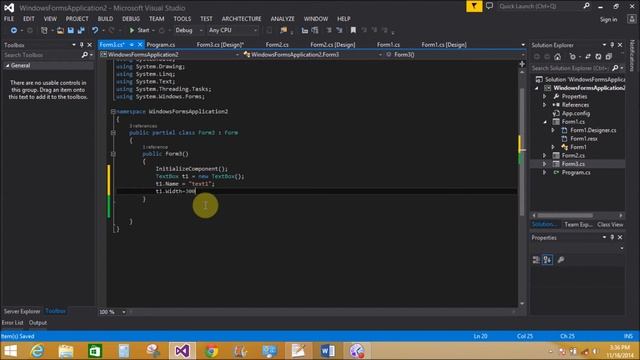Click the Navigate Backward toolbar icon

pyautogui.click(x=13, y=30)
